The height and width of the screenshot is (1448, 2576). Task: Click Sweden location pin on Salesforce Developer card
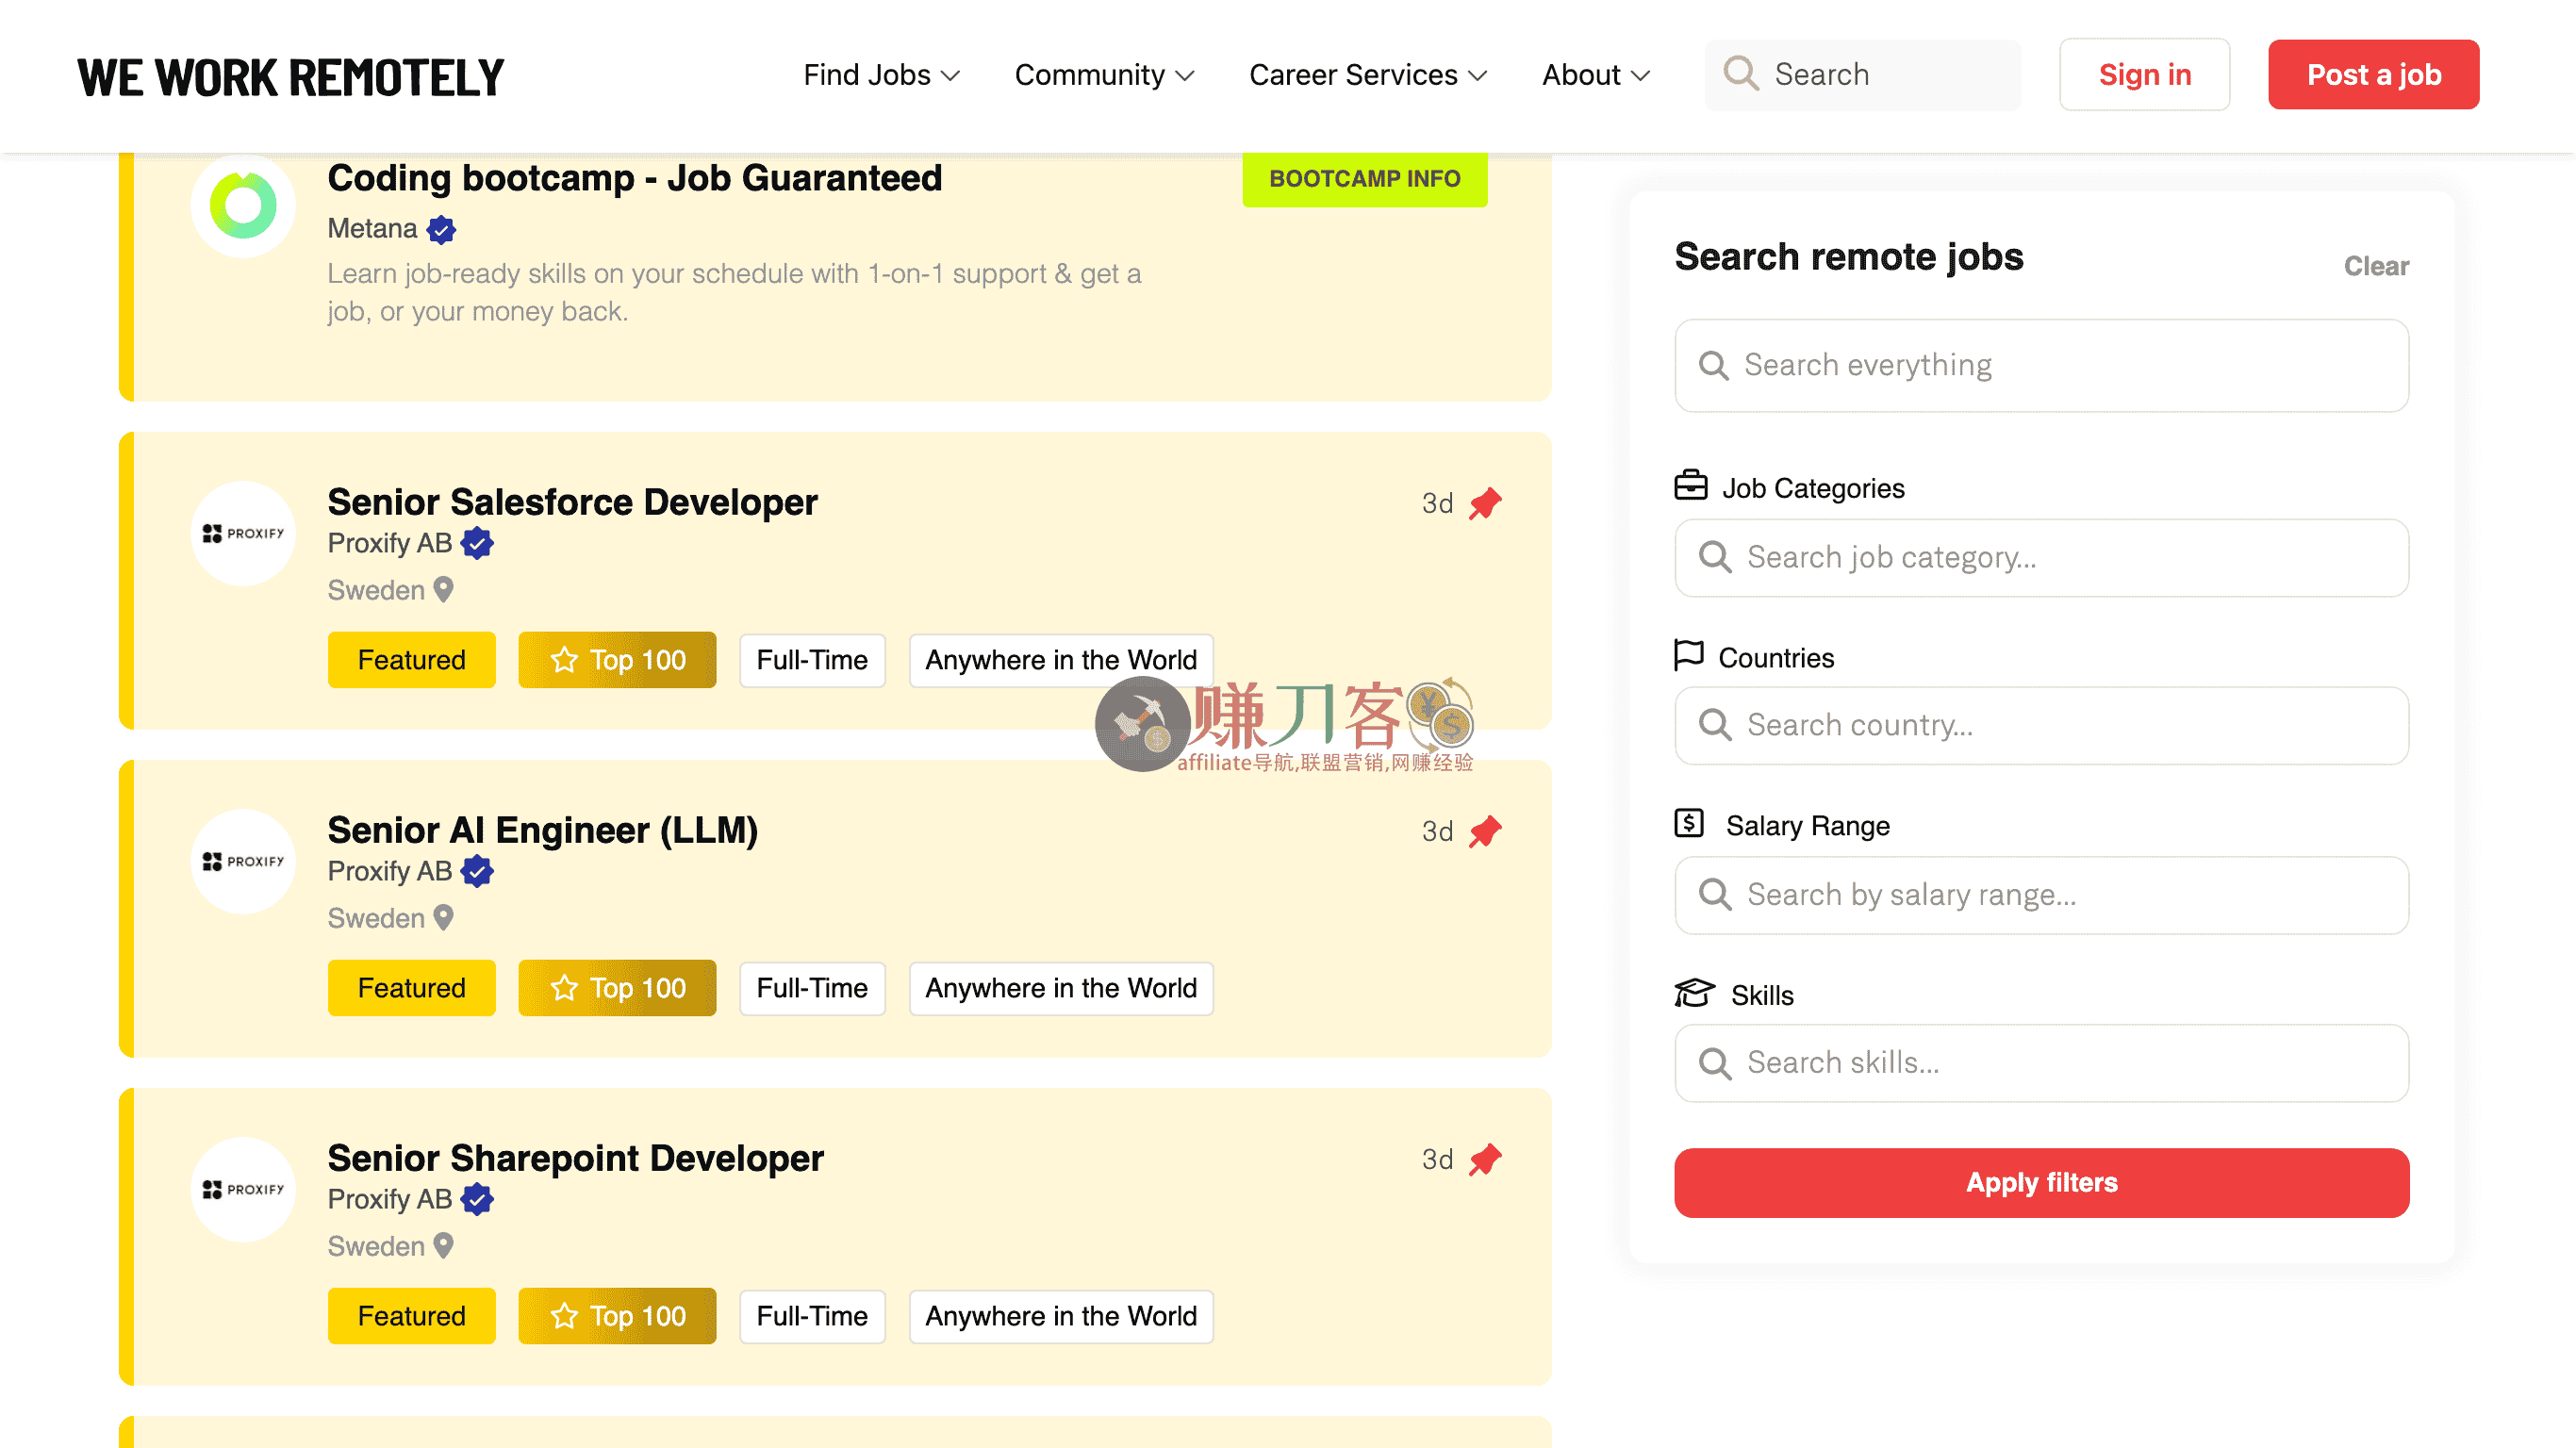click(x=443, y=590)
